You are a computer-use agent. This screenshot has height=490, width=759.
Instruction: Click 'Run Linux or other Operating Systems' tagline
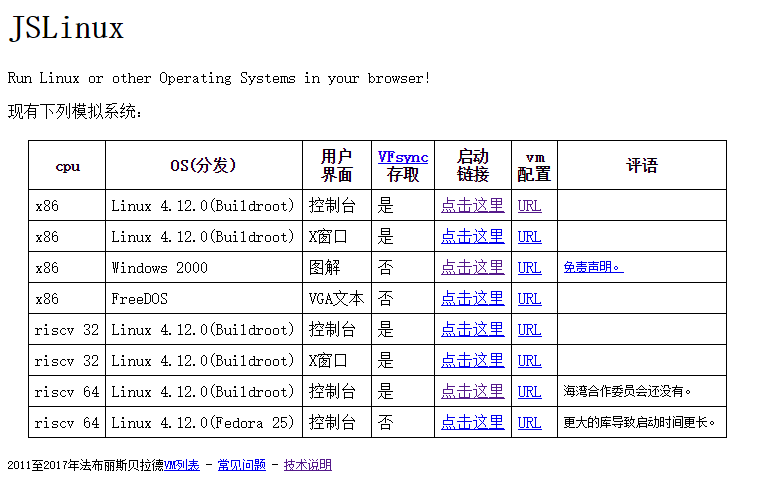[x=219, y=78]
